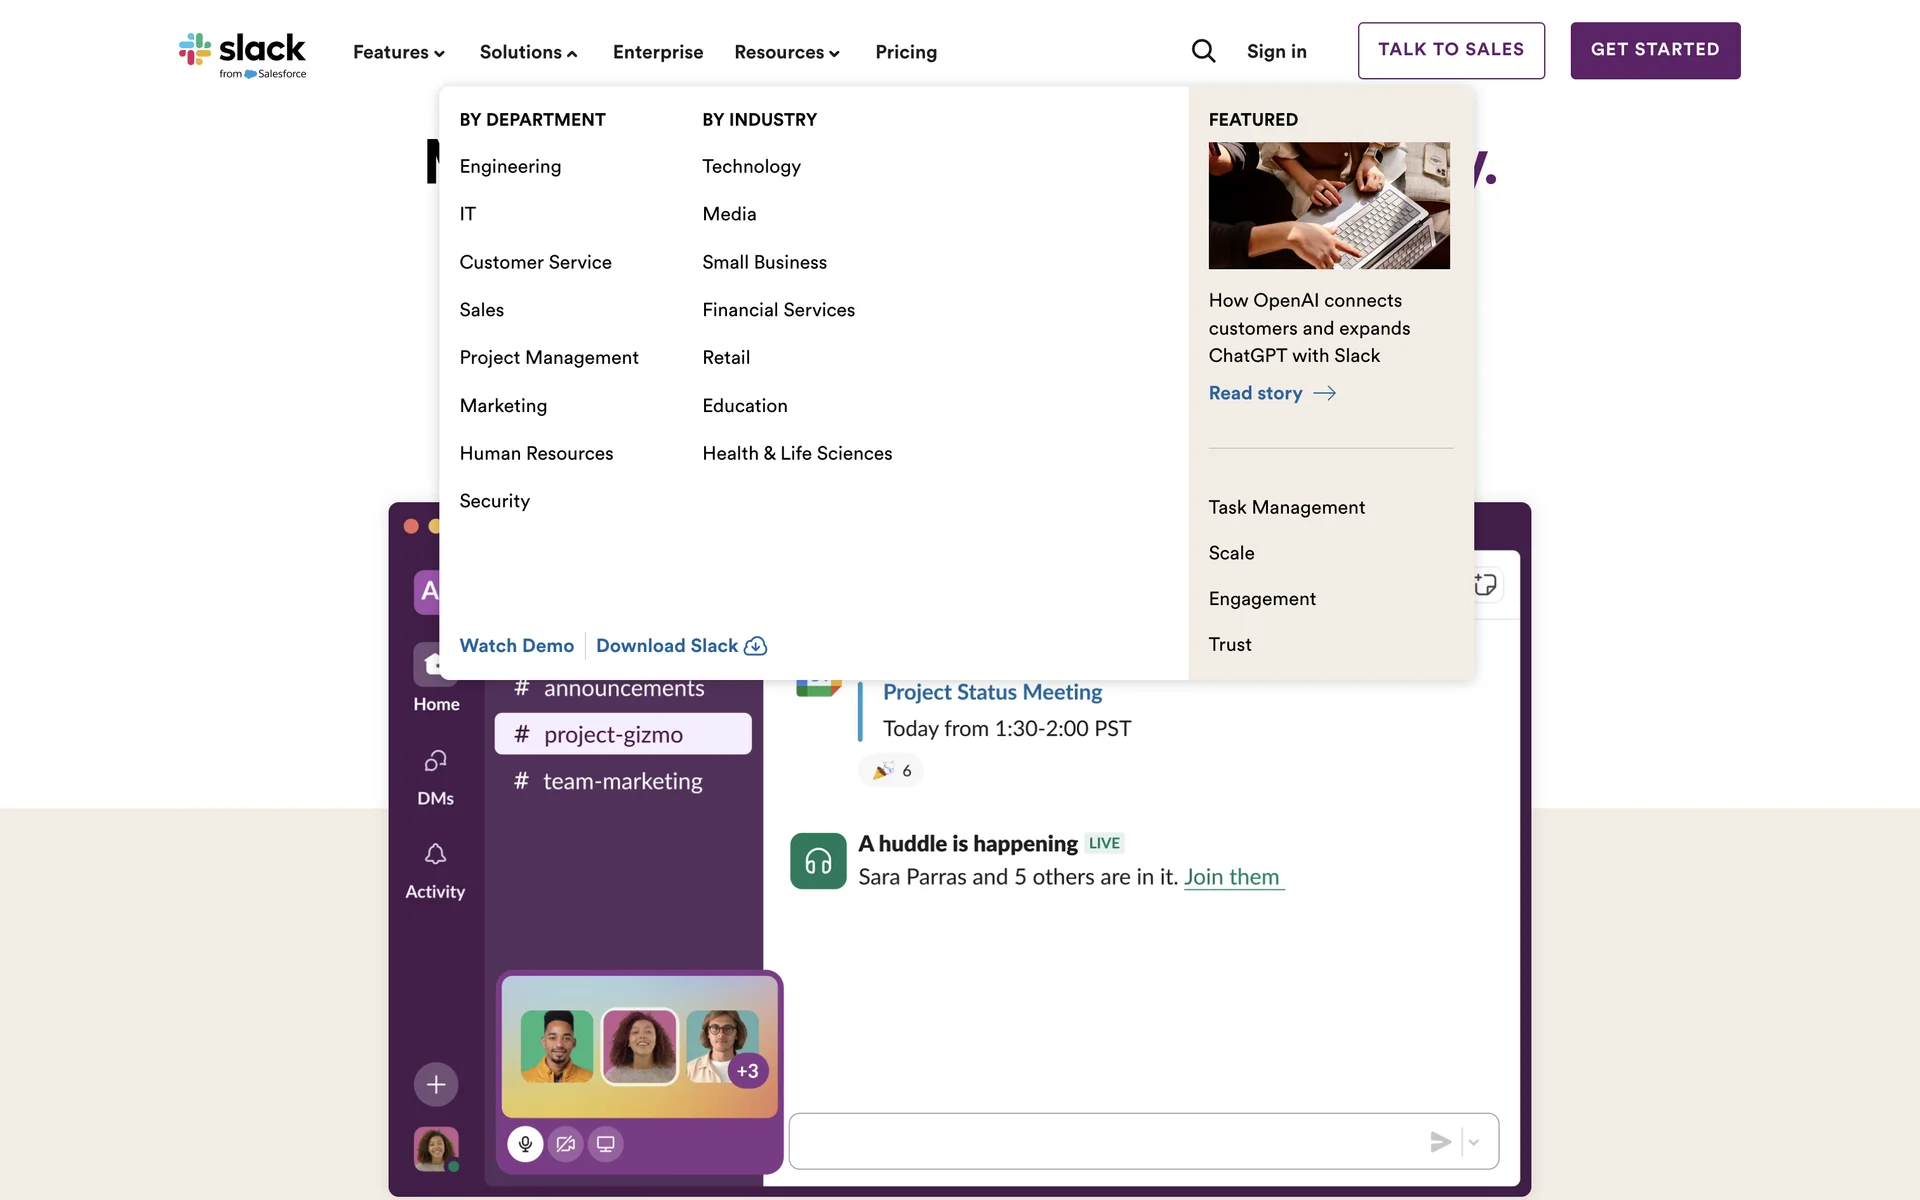Image resolution: width=1920 pixels, height=1200 pixels.
Task: Toggle the huddle microphone button
Action: (525, 1144)
